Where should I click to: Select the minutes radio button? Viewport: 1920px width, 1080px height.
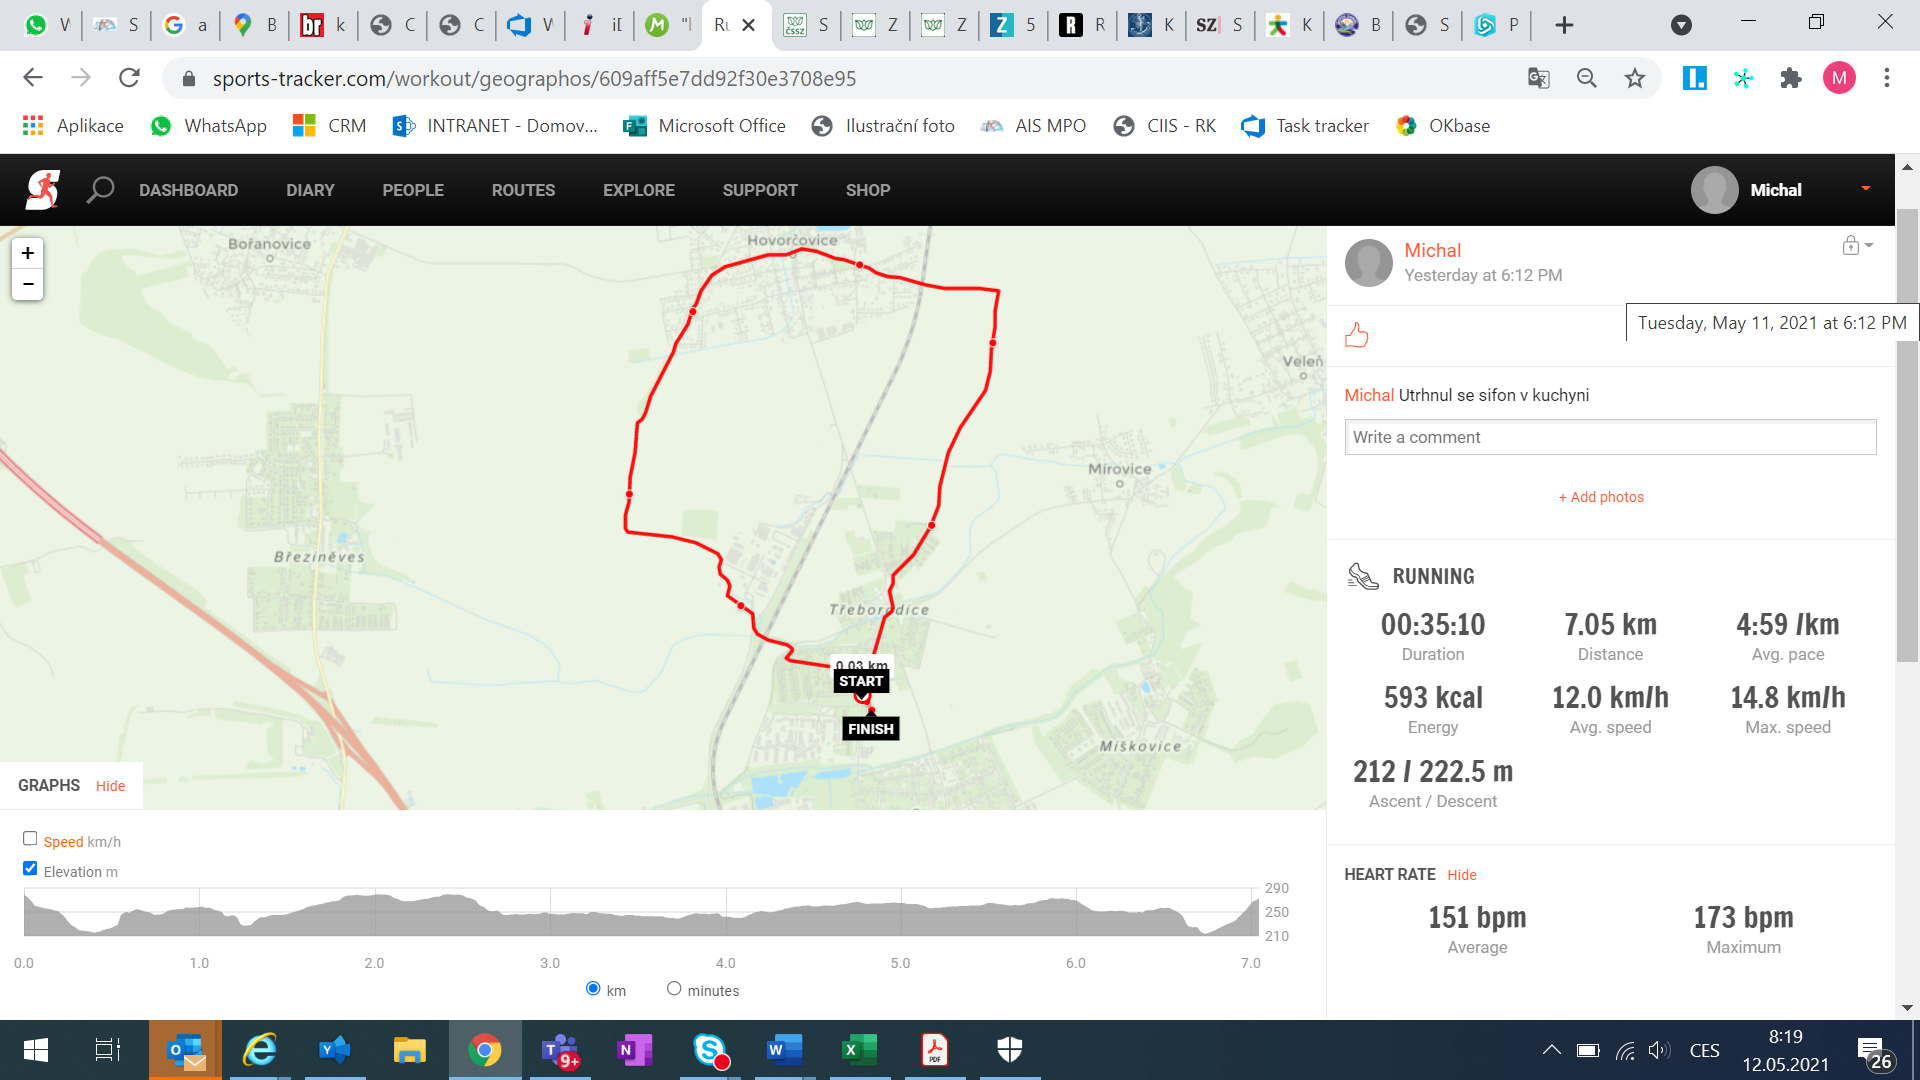(x=674, y=989)
